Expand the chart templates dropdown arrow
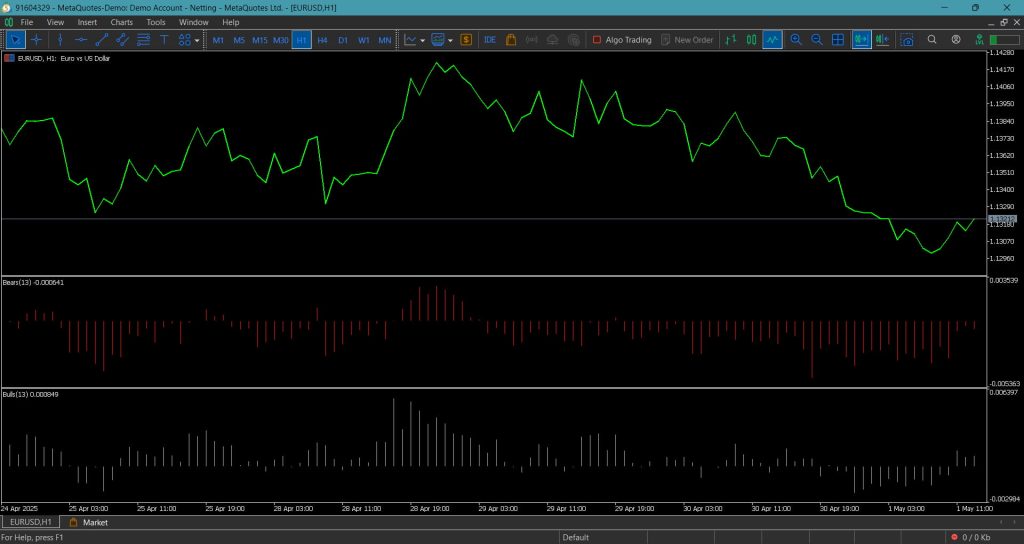Image resolution: width=1024 pixels, height=544 pixels. [x=450, y=40]
